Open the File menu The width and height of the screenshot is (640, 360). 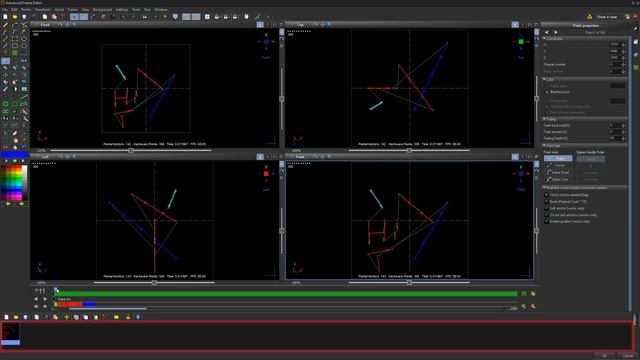tap(4, 9)
